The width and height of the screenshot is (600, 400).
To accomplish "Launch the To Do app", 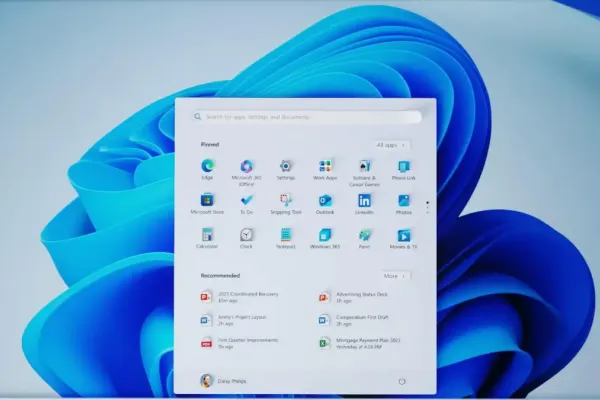I will click(x=246, y=204).
